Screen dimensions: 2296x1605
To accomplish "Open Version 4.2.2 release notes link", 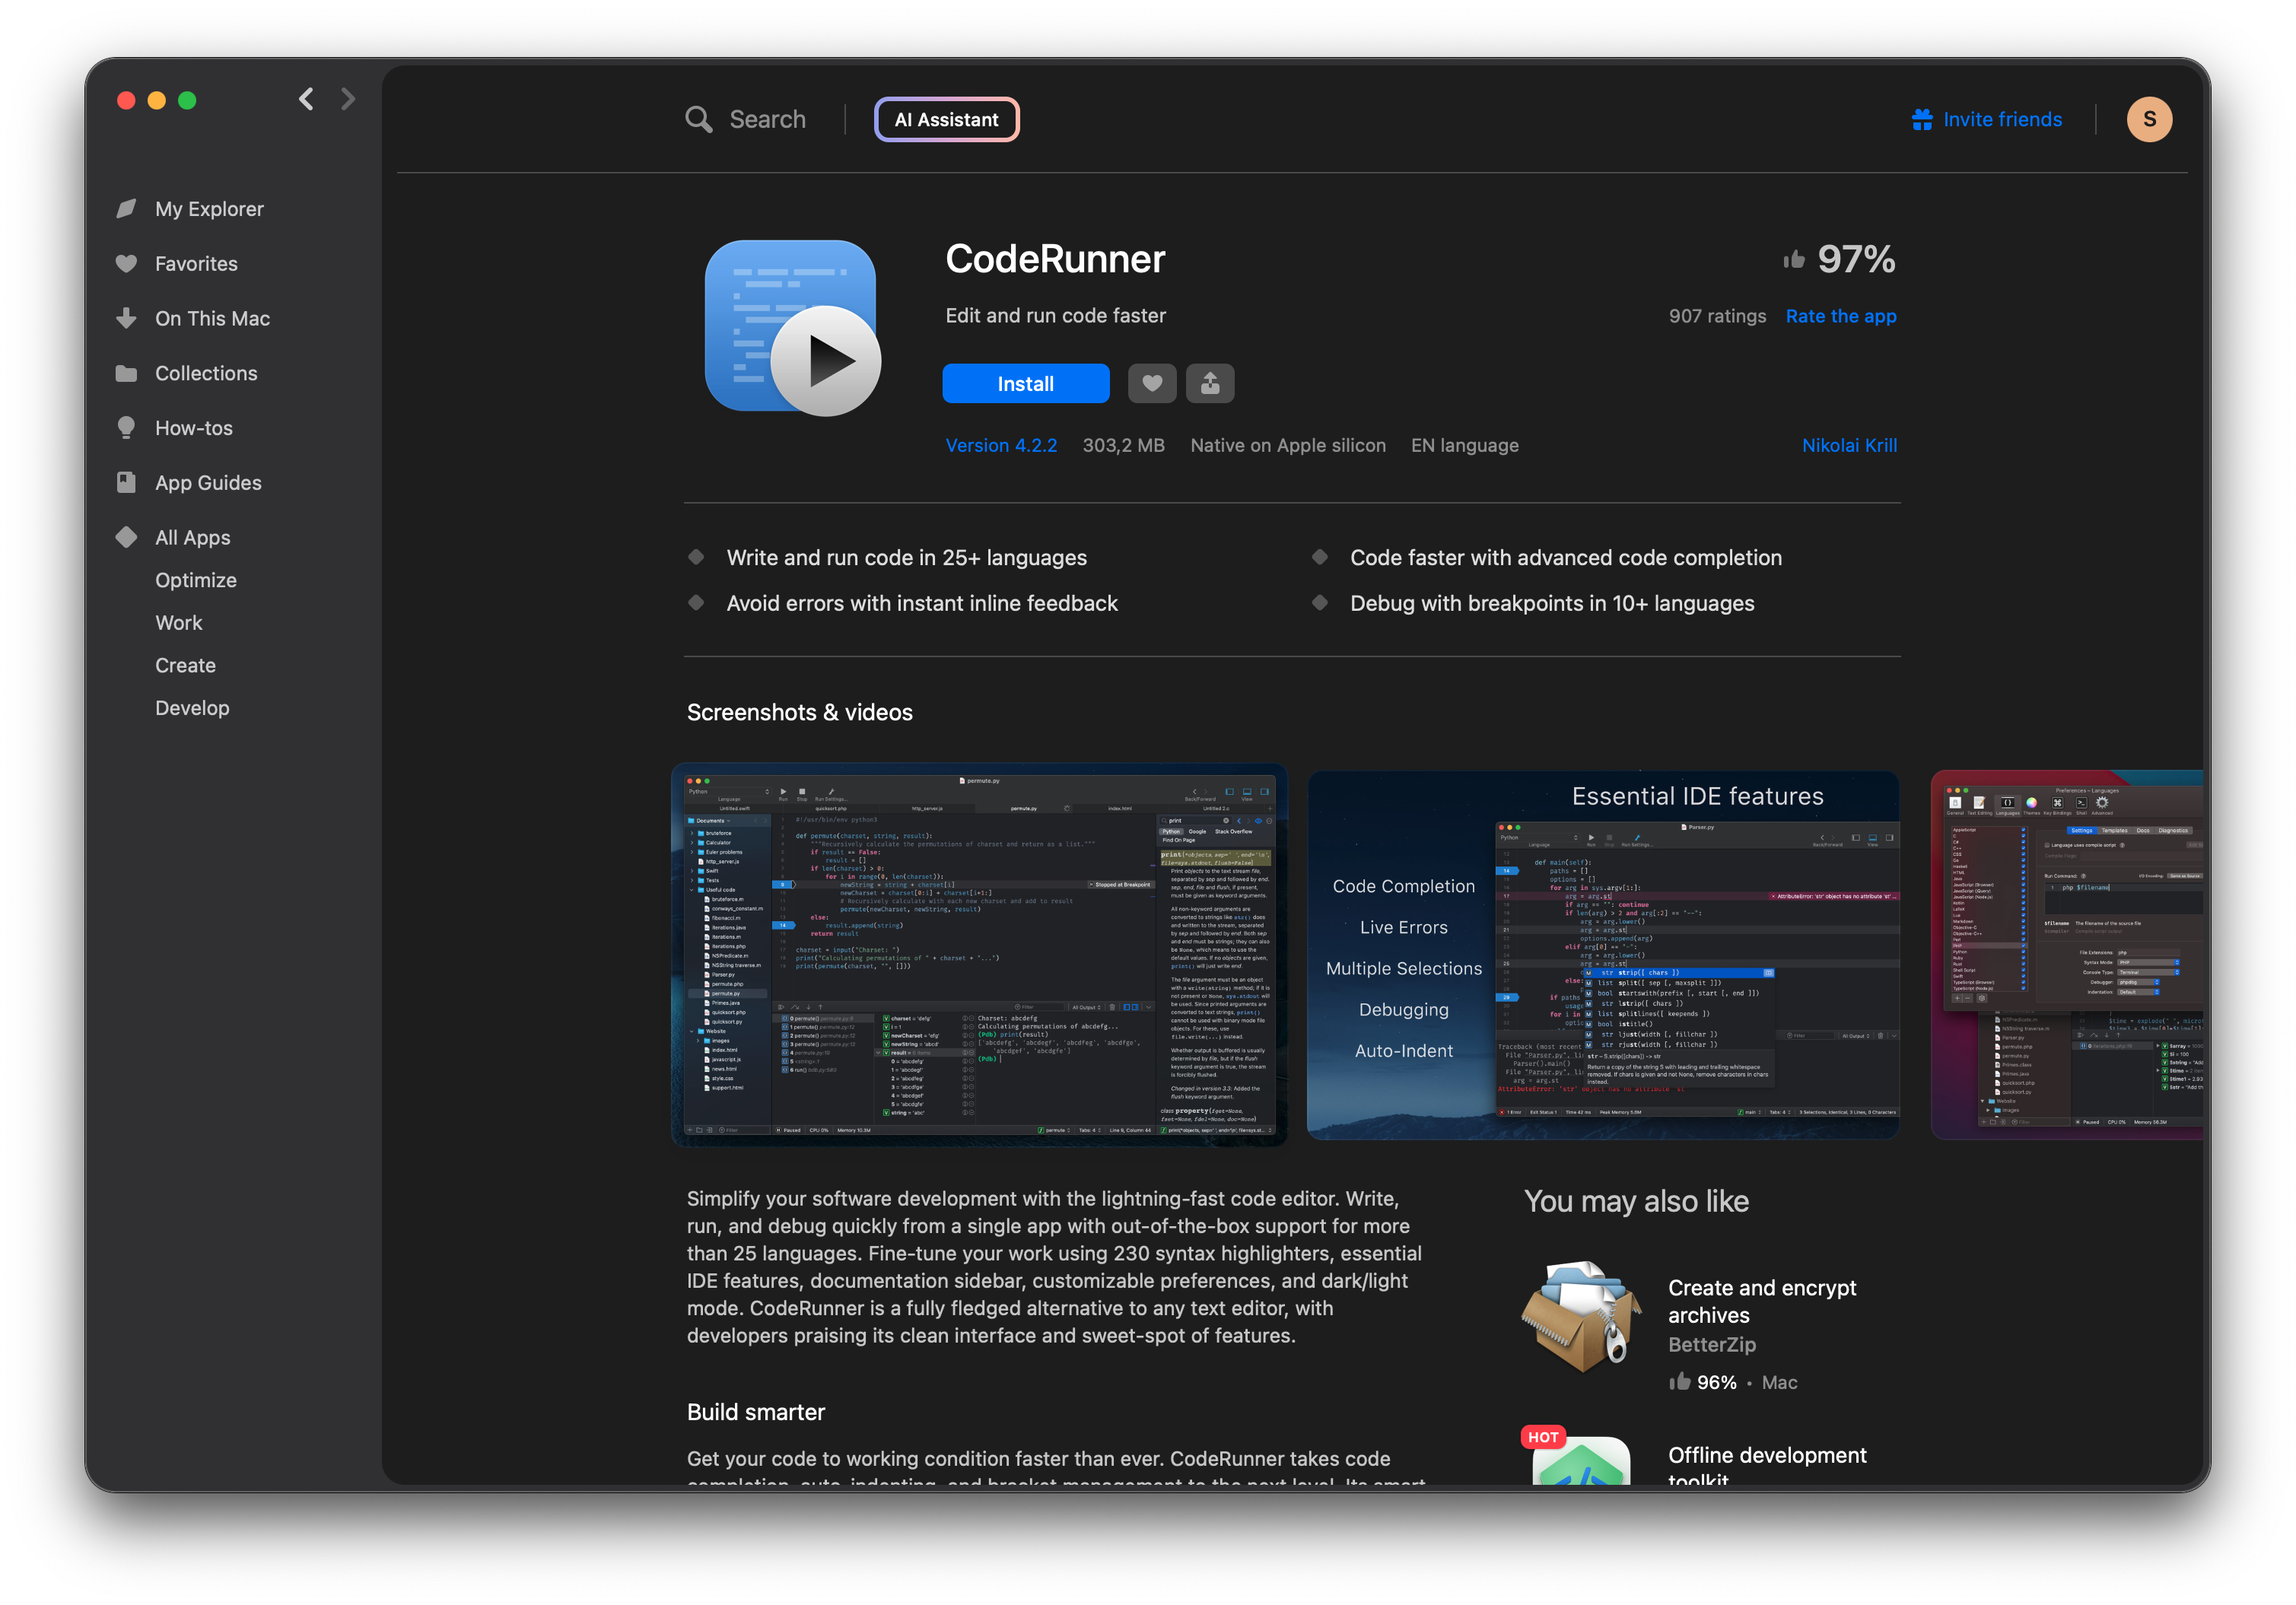I will (x=1001, y=446).
